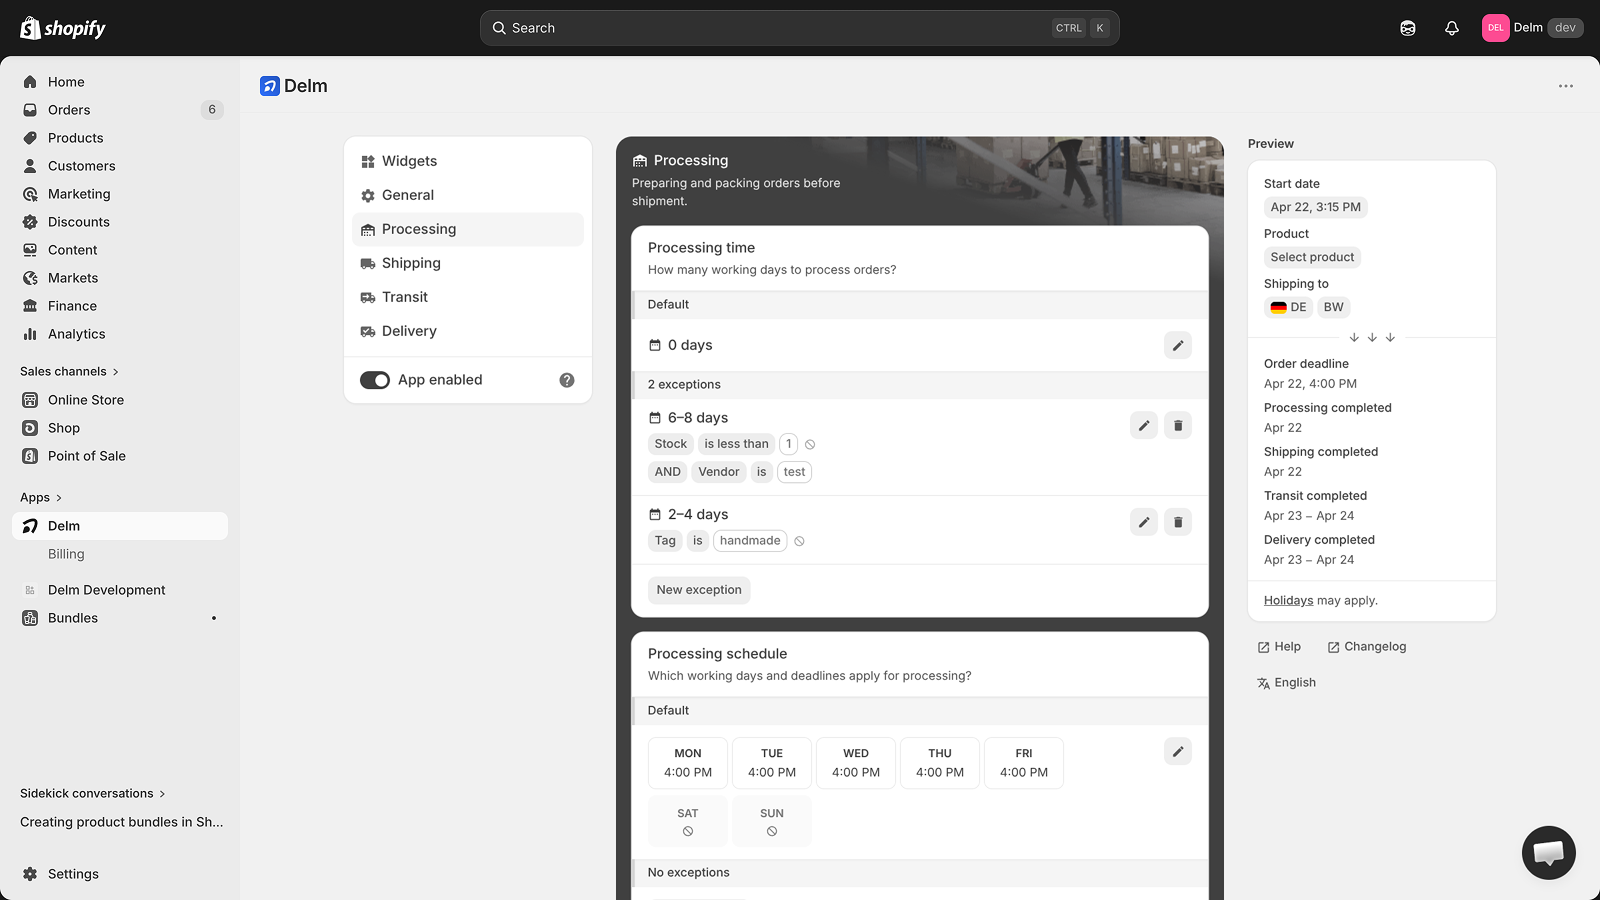Edit the default processing schedule
This screenshot has width=1600, height=900.
[1177, 752]
